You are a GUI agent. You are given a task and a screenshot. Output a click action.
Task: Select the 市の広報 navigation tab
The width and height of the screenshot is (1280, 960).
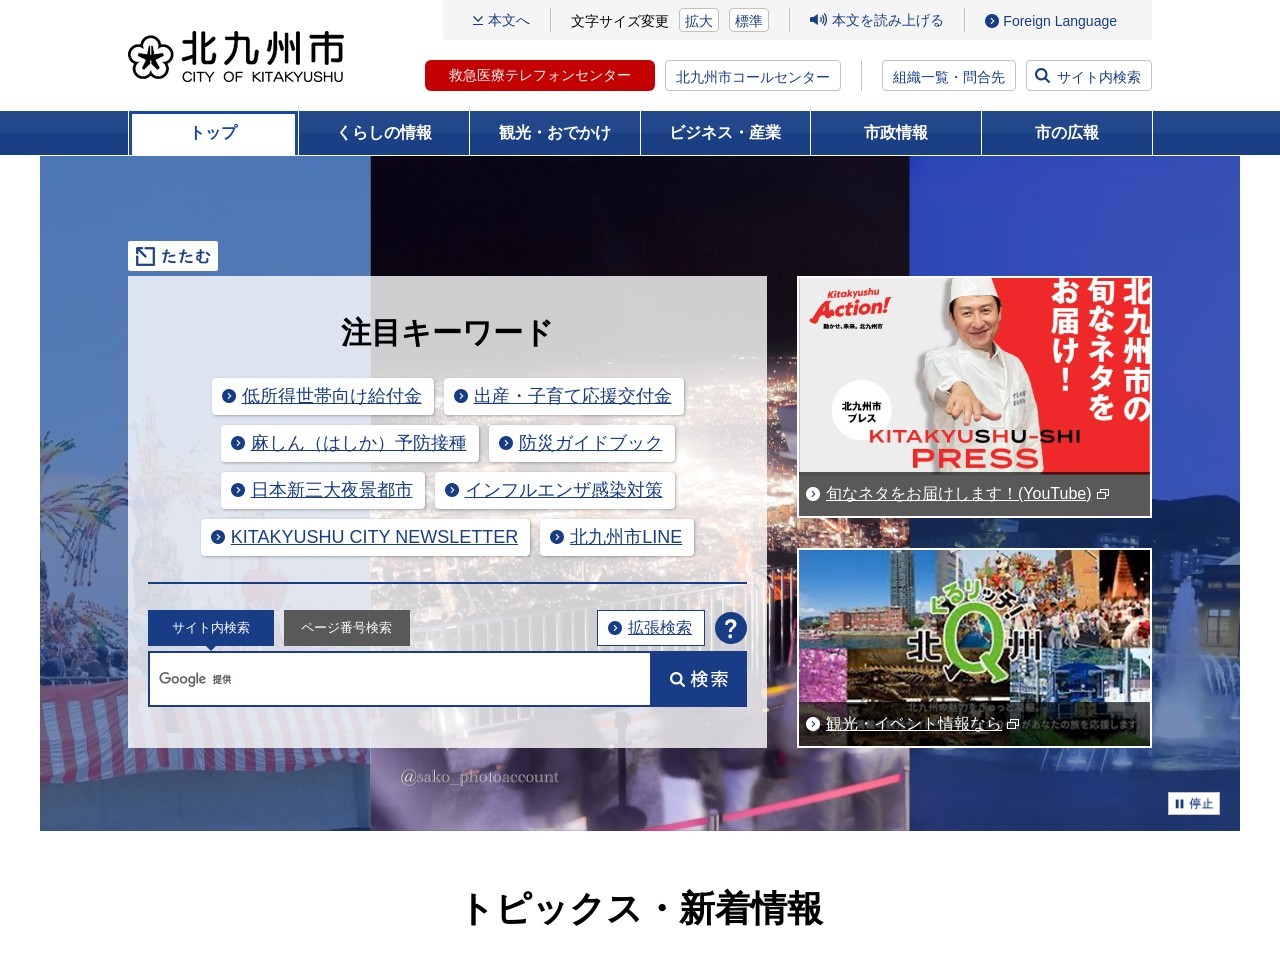(1067, 133)
